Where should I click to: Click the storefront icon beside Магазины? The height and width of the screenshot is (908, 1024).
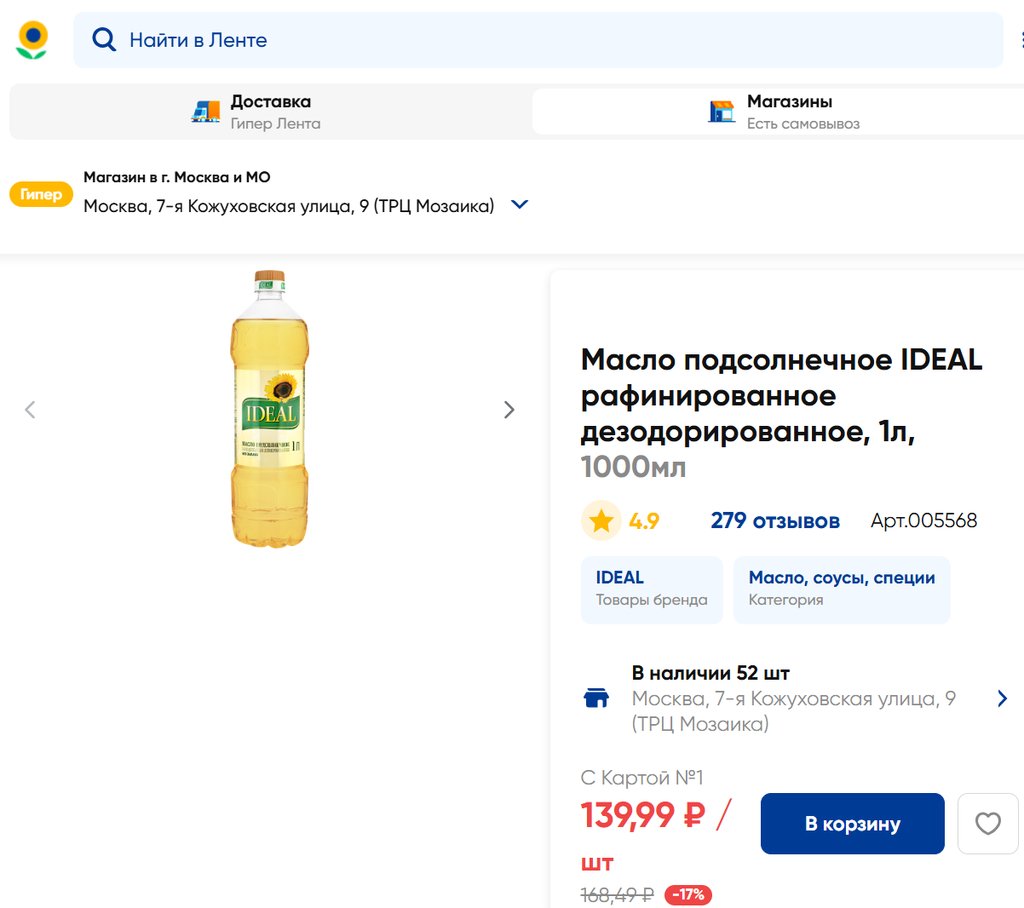click(721, 112)
